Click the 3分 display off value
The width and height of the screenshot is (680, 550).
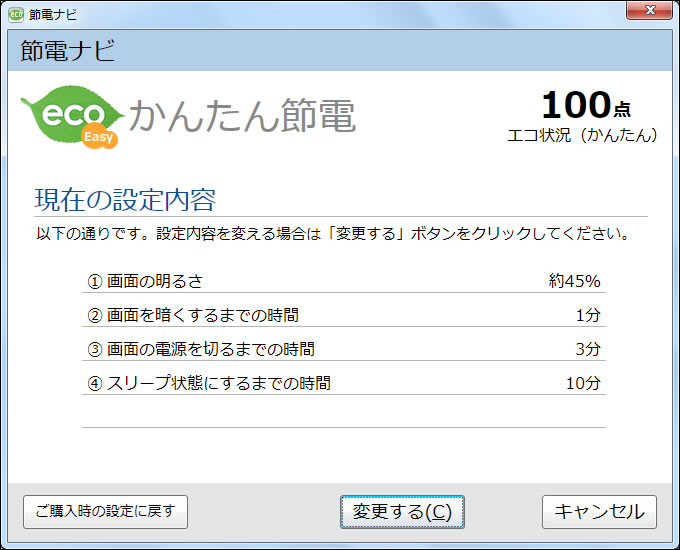588,349
